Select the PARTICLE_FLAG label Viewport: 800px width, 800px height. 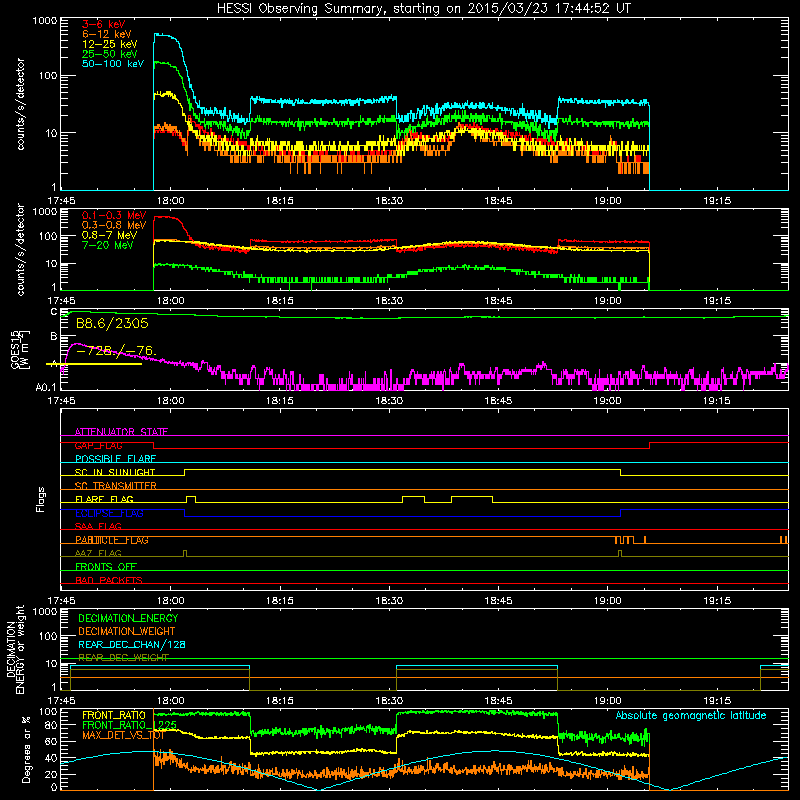pos(112,540)
